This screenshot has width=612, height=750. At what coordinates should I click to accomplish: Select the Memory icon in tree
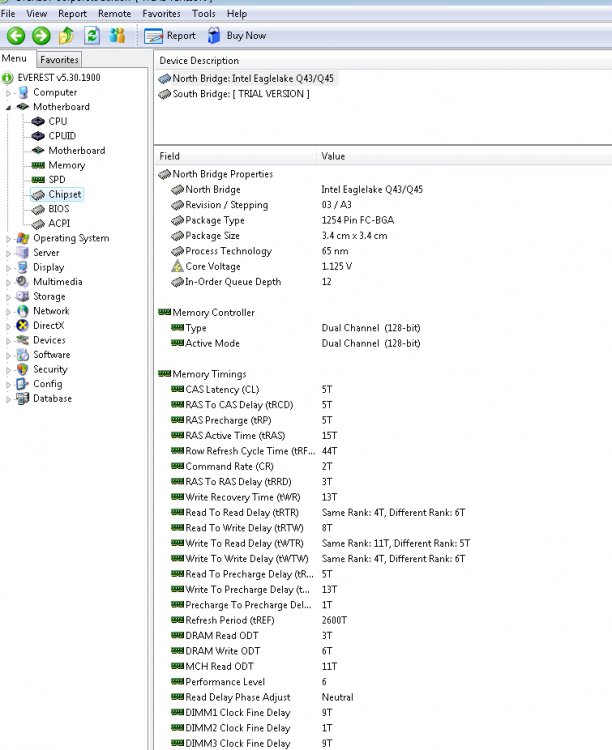click(x=38, y=165)
